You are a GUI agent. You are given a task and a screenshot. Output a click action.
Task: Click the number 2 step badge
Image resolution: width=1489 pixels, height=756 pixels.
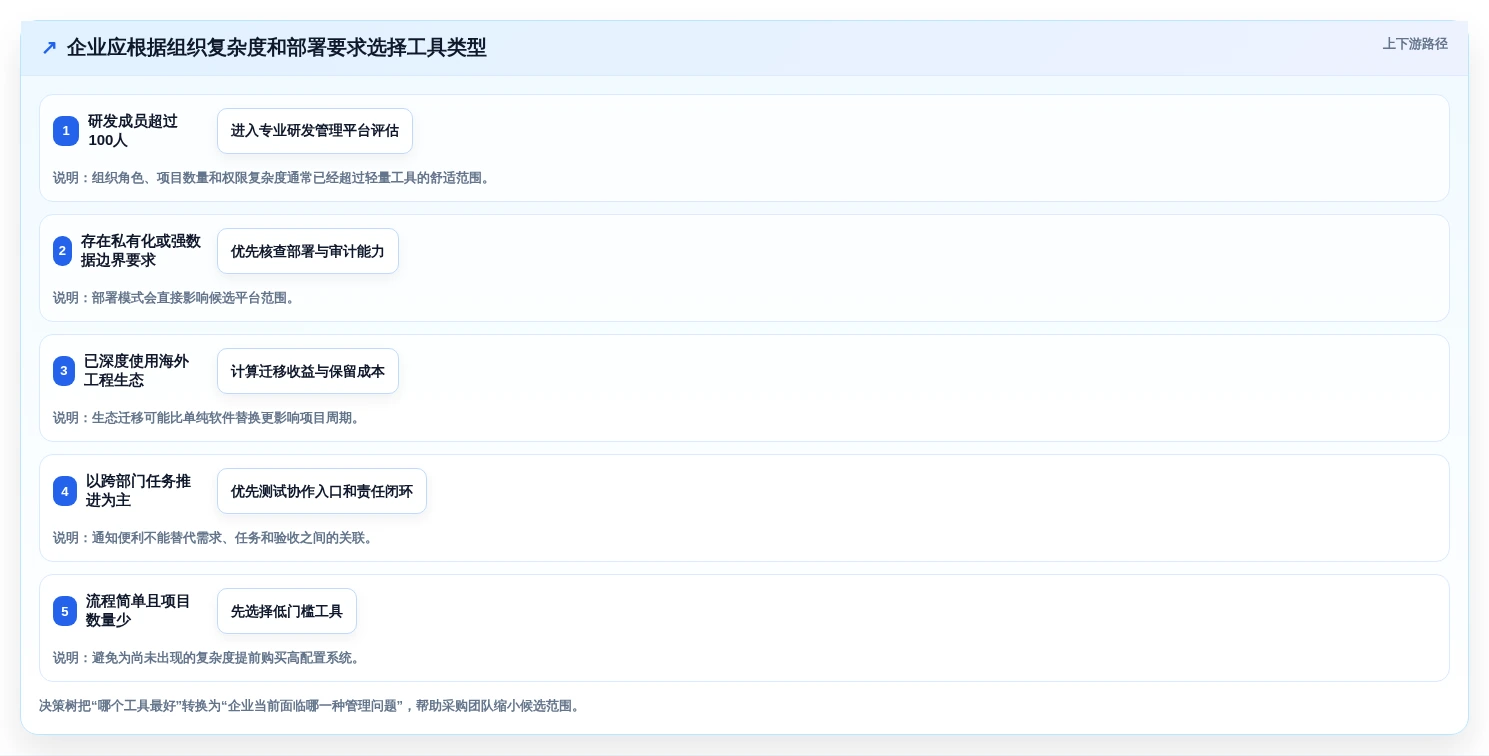point(62,251)
